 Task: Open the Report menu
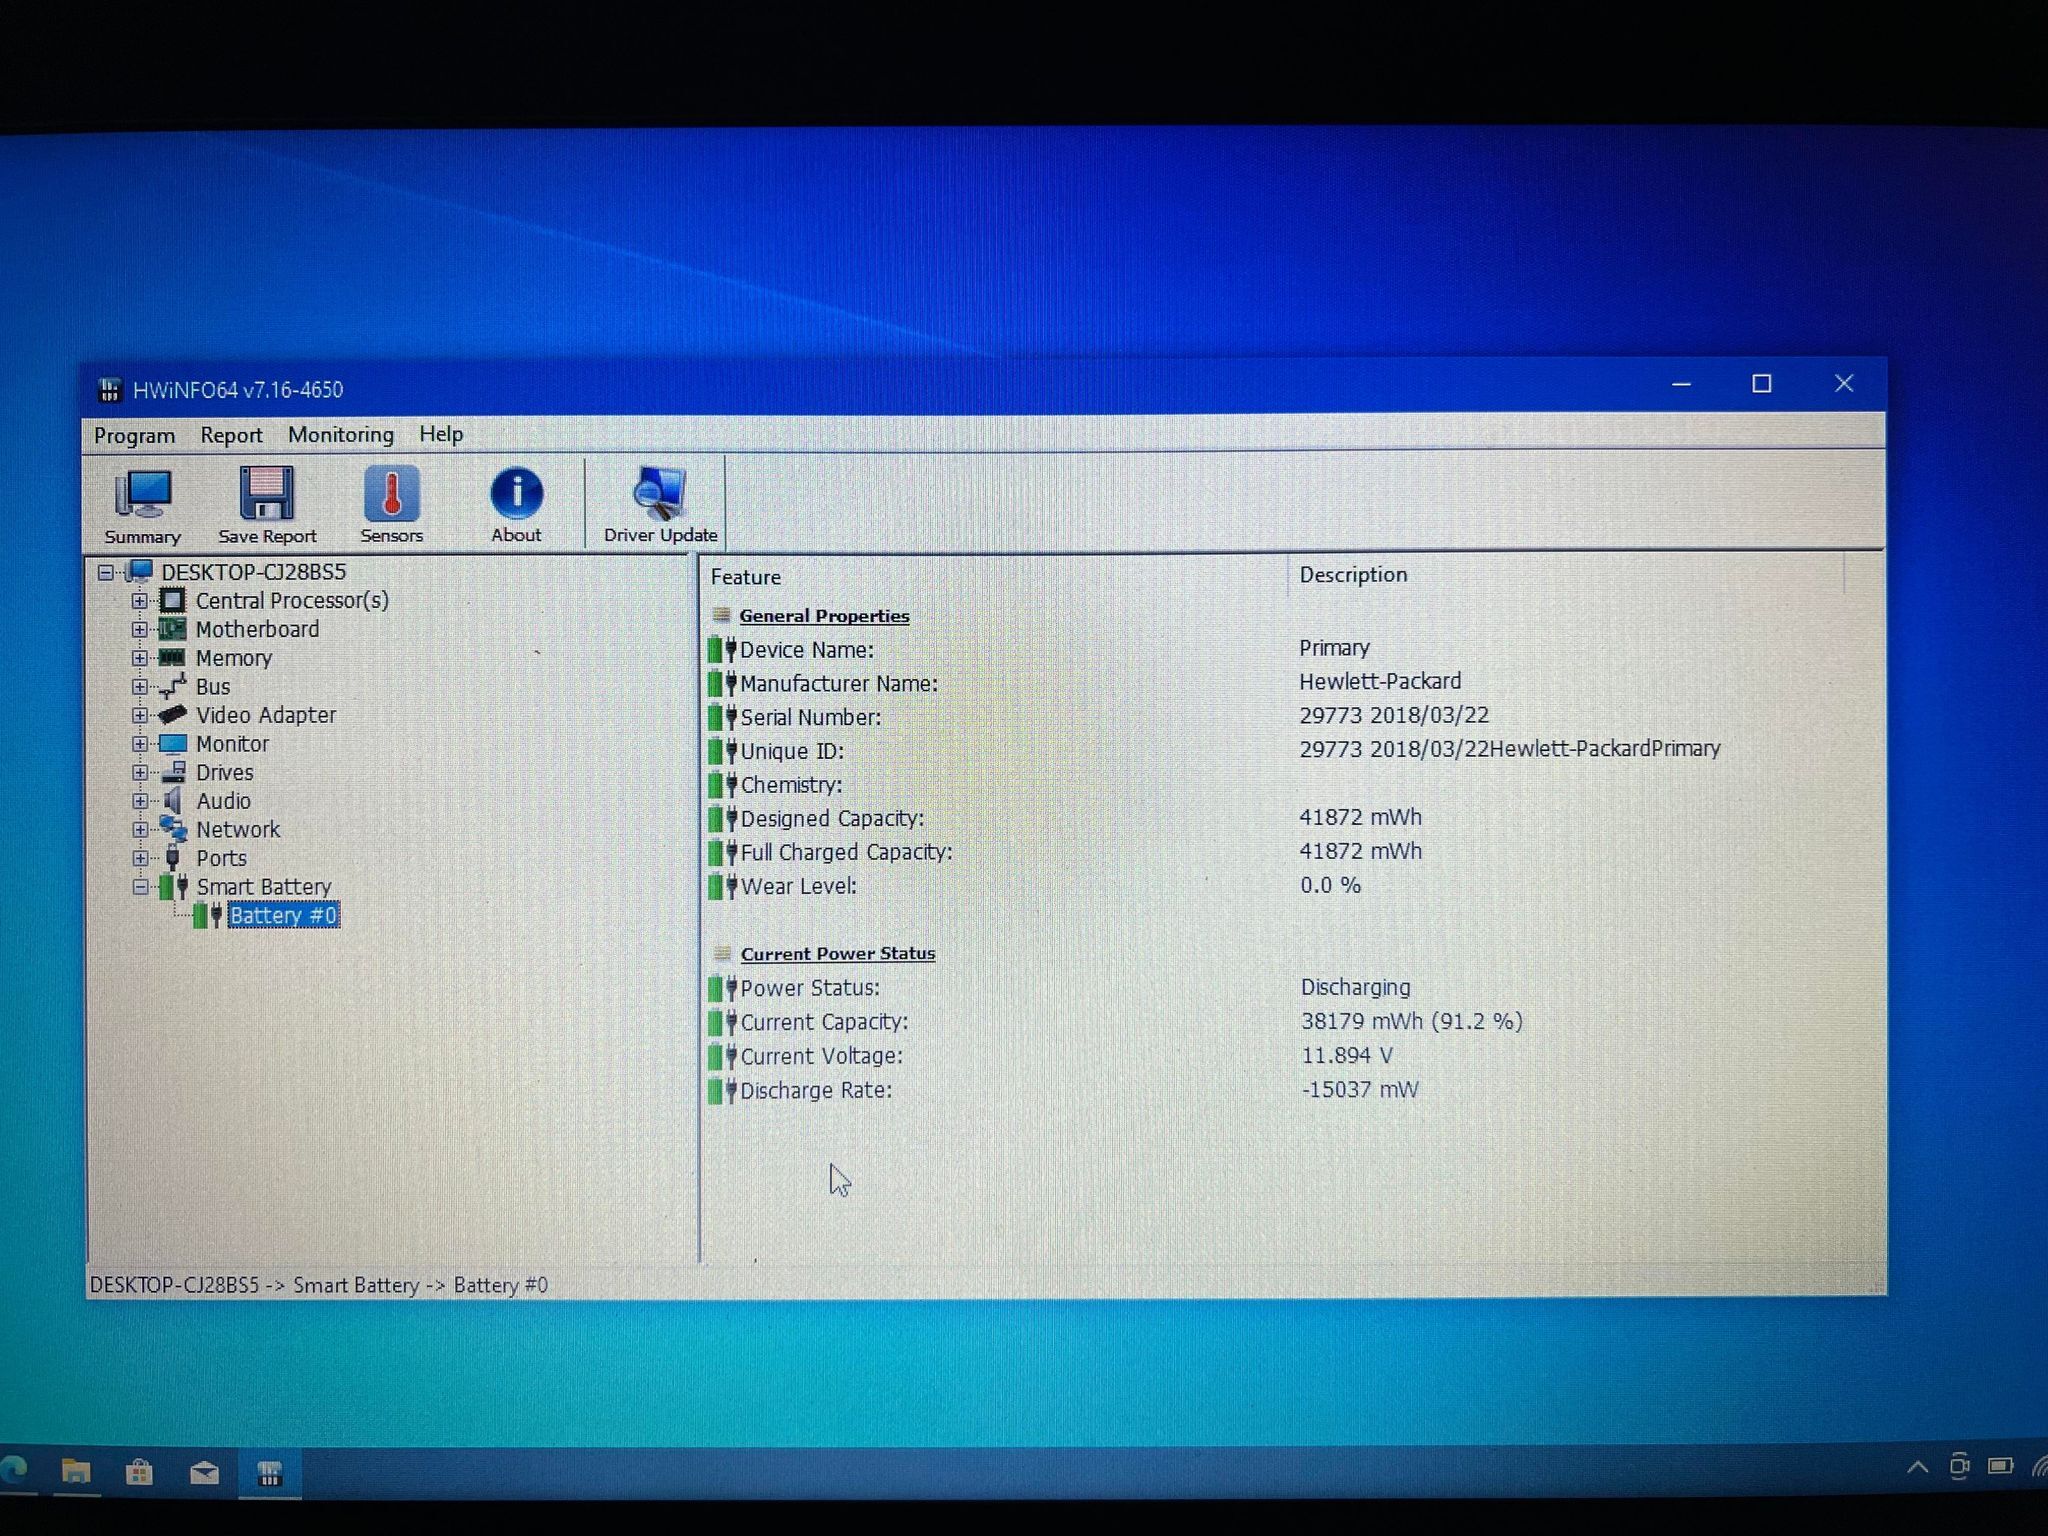tap(231, 436)
